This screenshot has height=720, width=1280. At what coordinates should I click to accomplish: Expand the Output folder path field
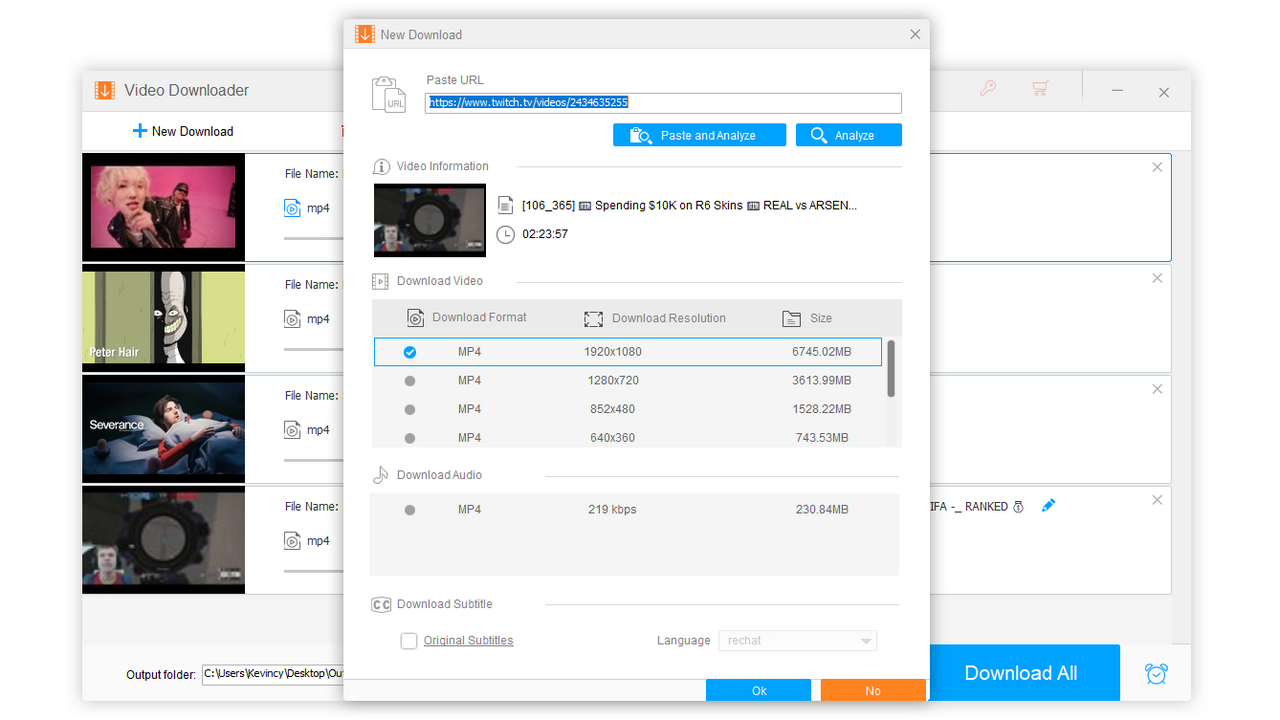pyautogui.click(x=272, y=674)
